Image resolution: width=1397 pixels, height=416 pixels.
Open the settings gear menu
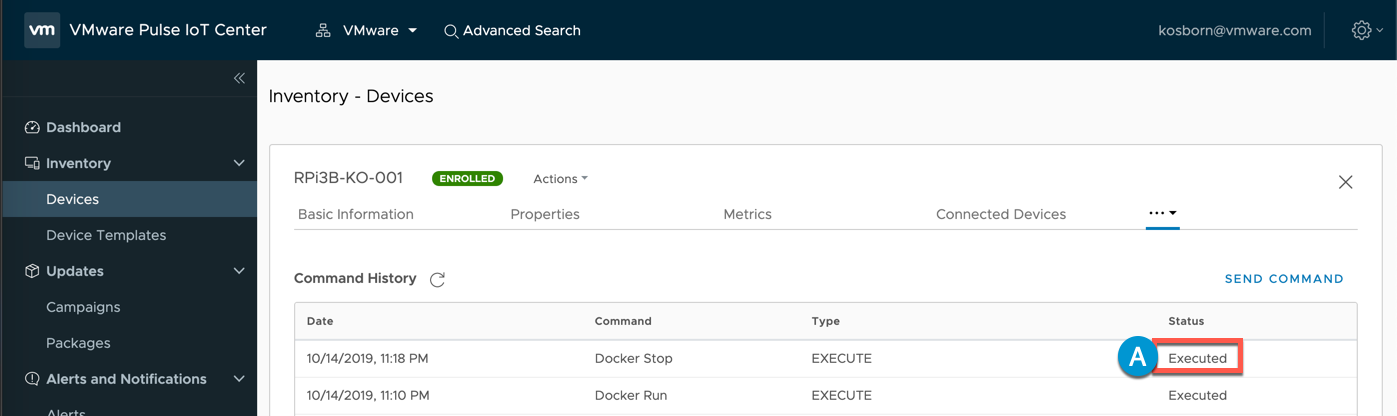click(x=1367, y=30)
